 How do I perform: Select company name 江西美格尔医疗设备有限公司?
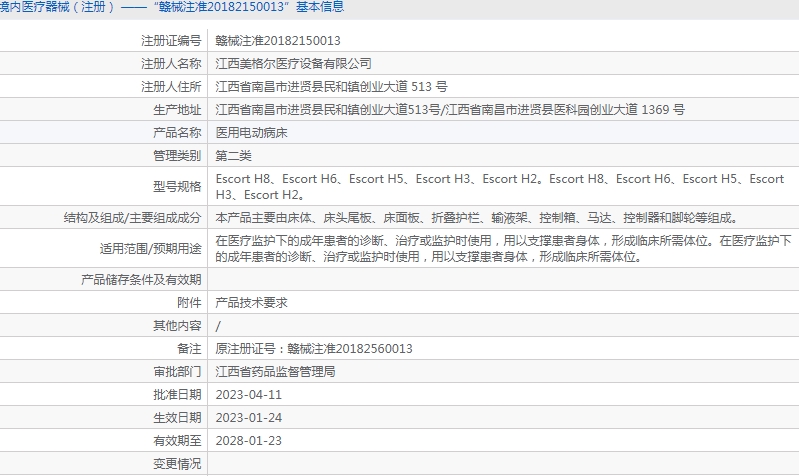point(293,64)
